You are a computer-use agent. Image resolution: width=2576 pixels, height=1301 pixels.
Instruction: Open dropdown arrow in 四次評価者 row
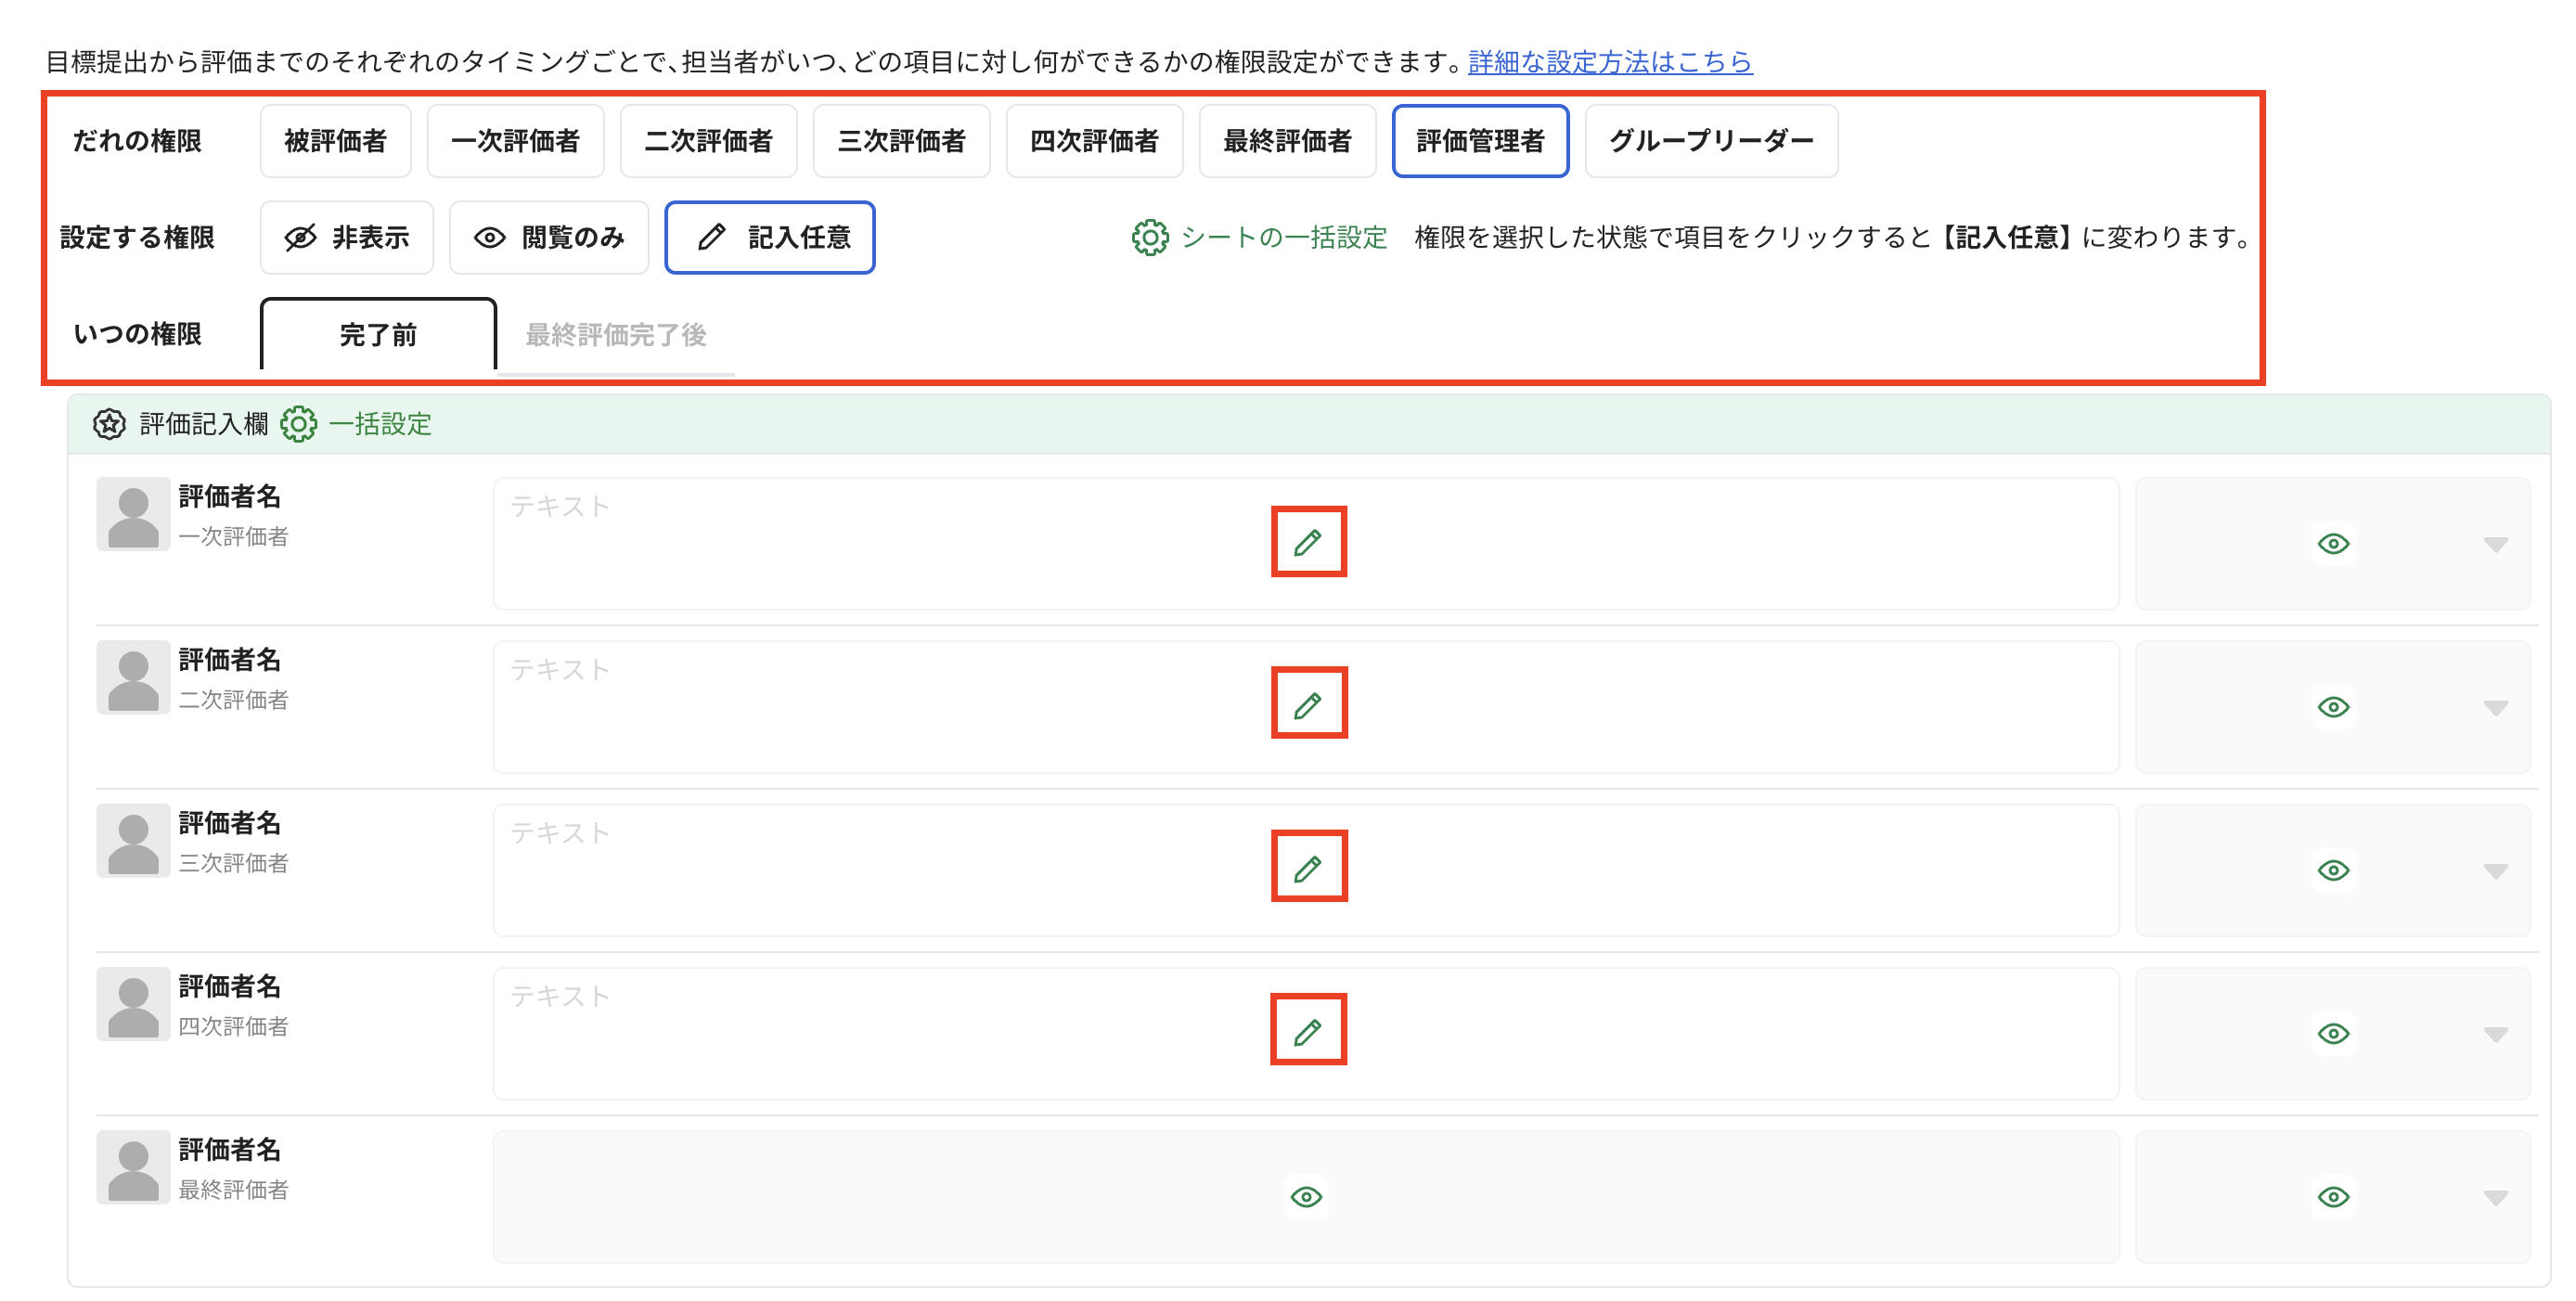(x=2495, y=1033)
